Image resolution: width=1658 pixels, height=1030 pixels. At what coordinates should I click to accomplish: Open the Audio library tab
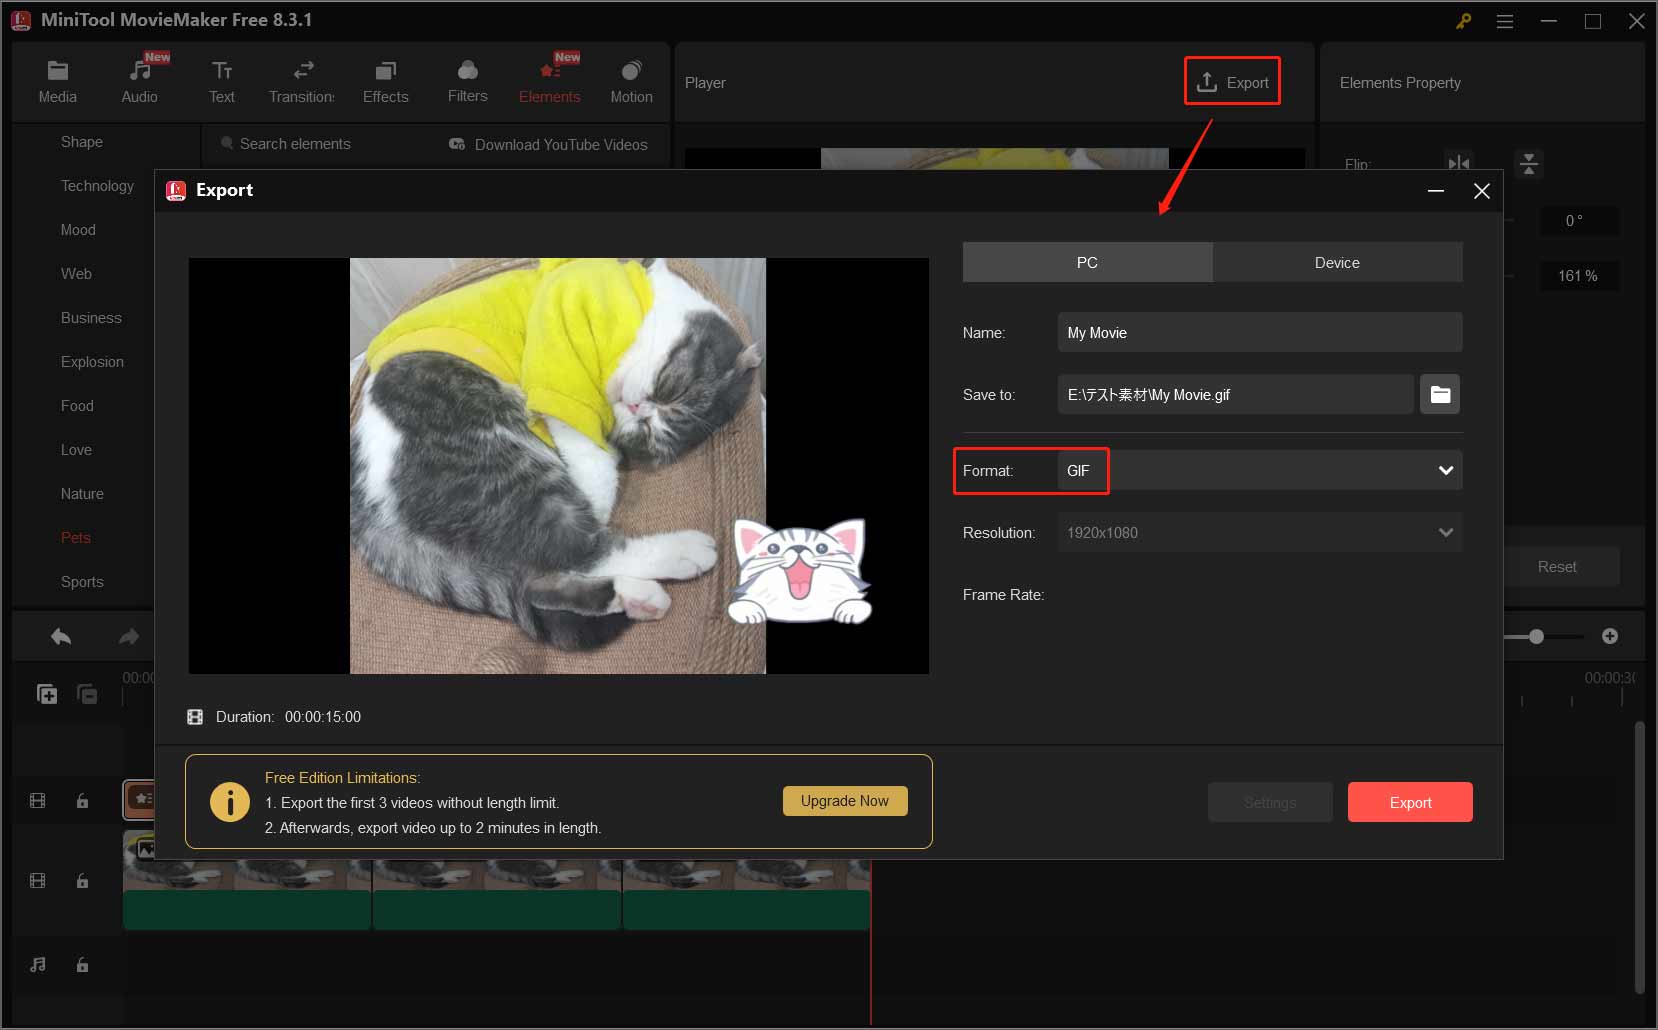[139, 81]
